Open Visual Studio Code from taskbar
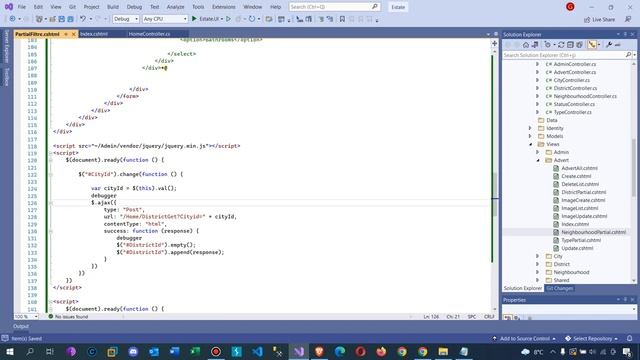This screenshot has height=360, width=640. [257, 351]
